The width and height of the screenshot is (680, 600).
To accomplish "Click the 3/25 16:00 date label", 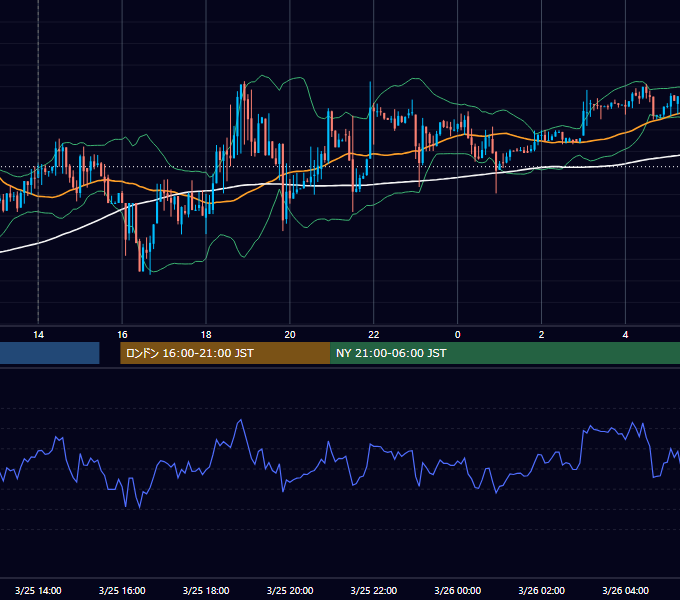I will [x=122, y=590].
